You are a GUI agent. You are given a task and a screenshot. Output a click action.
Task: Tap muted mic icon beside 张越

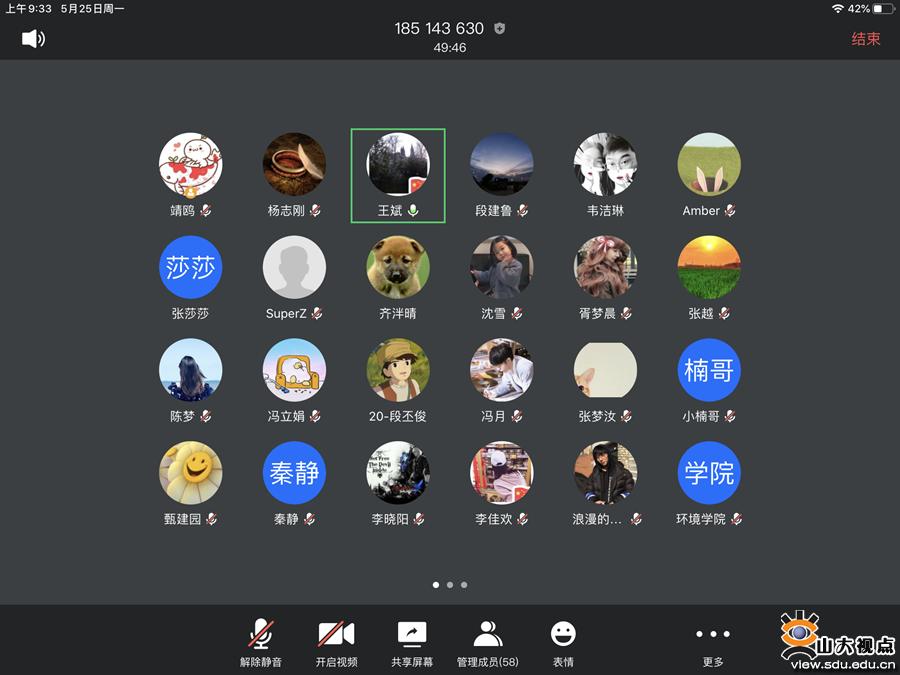click(x=724, y=313)
